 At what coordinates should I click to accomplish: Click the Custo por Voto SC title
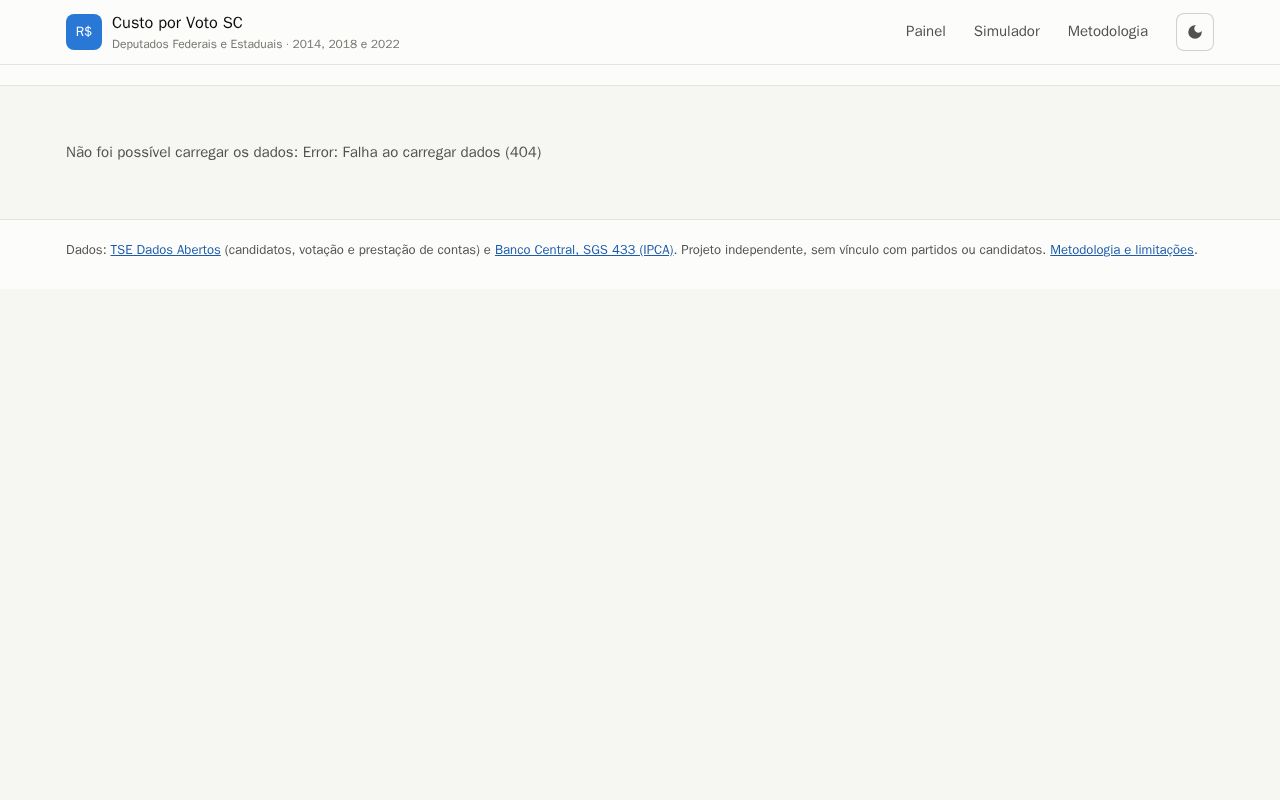(x=177, y=23)
